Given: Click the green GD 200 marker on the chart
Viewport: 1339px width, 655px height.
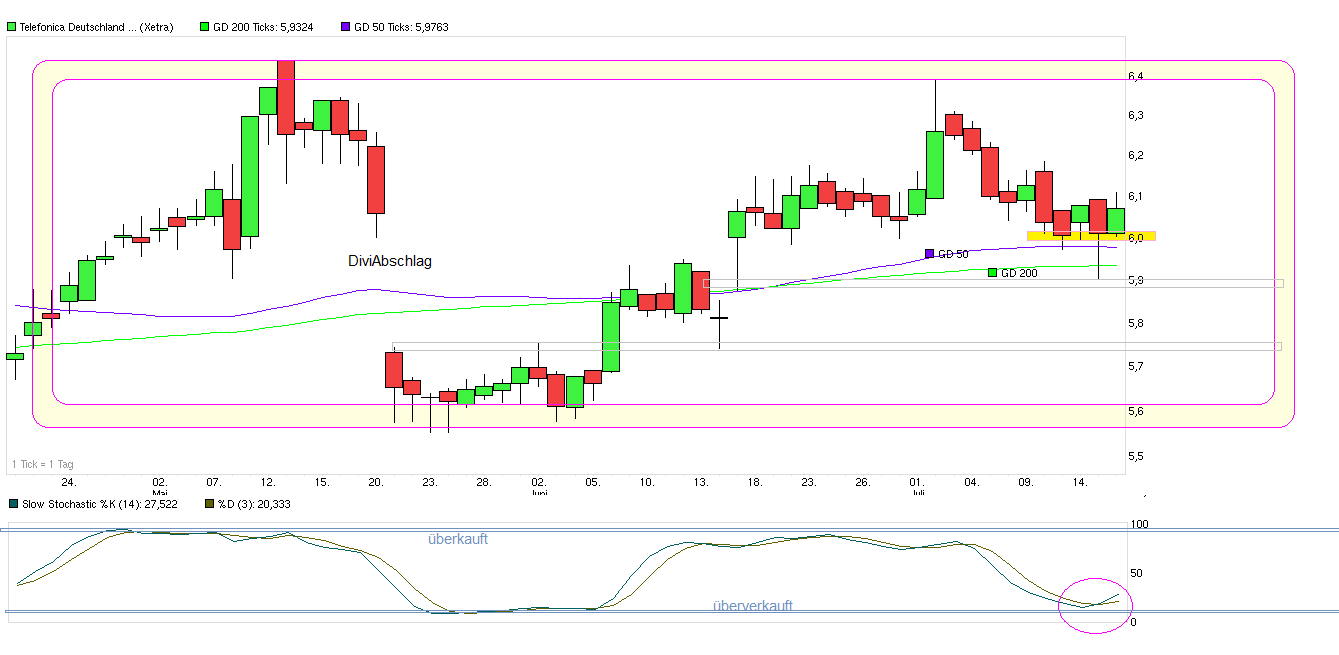Looking at the screenshot, I should point(990,272).
